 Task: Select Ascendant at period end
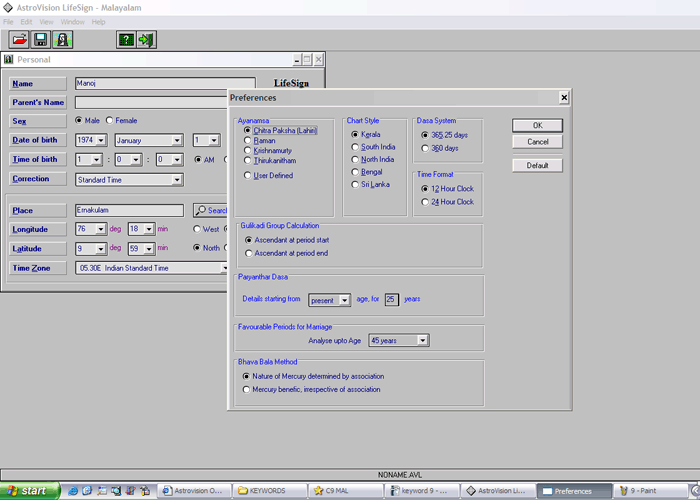coord(287,253)
